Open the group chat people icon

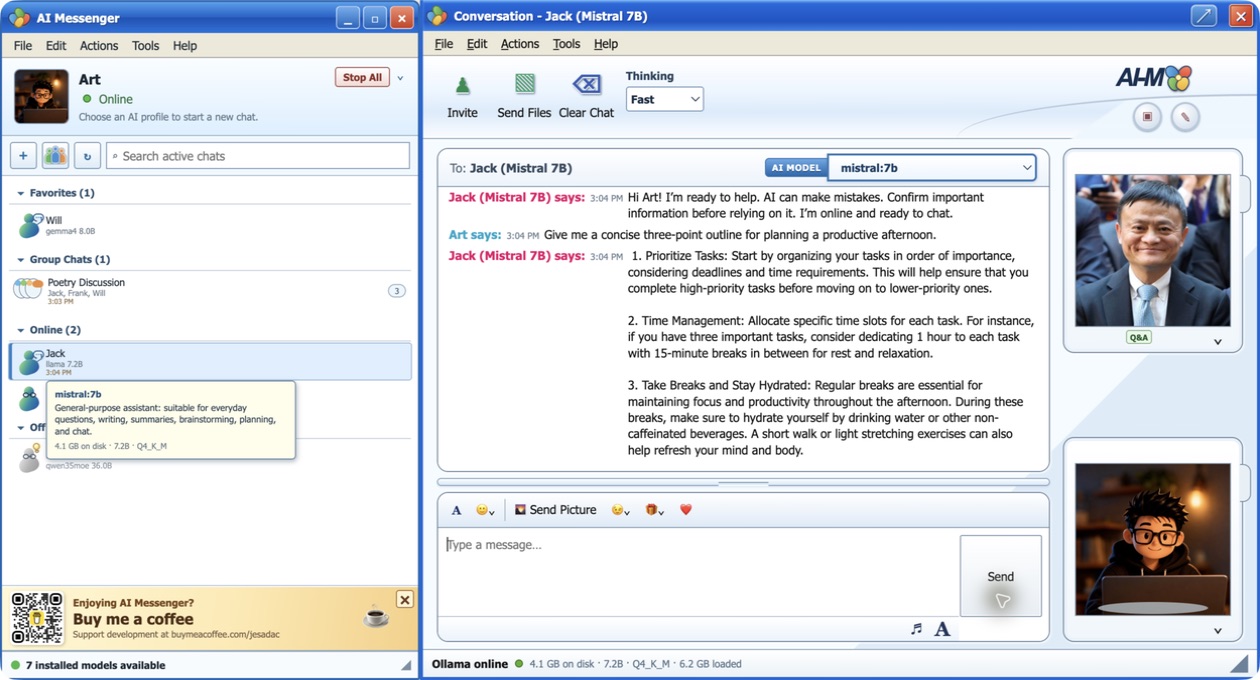pyautogui.click(x=55, y=156)
